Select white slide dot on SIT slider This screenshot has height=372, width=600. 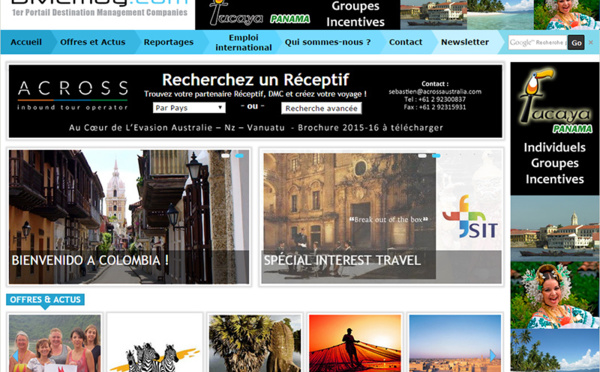[422, 155]
